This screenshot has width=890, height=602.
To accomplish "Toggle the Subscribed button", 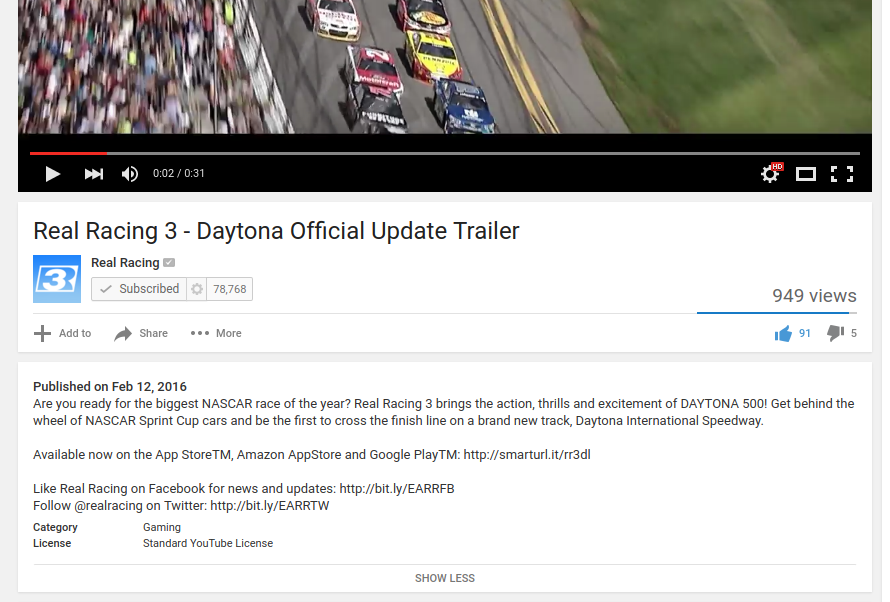I will [x=139, y=289].
